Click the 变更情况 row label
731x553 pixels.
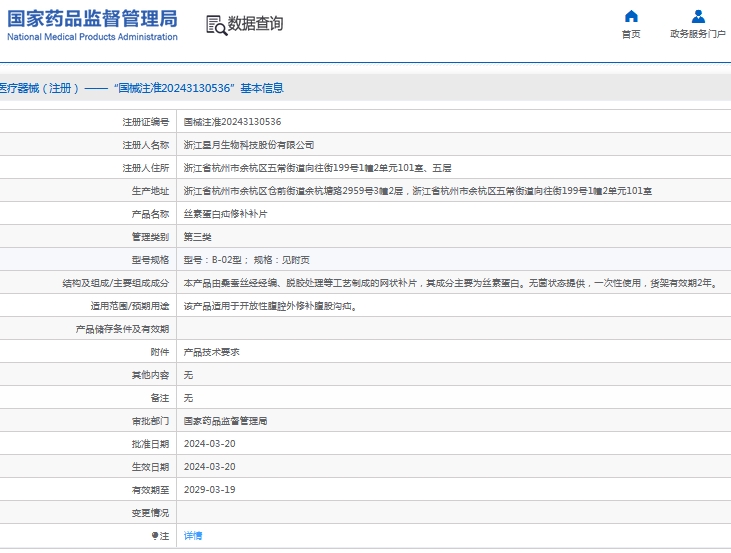(150, 513)
